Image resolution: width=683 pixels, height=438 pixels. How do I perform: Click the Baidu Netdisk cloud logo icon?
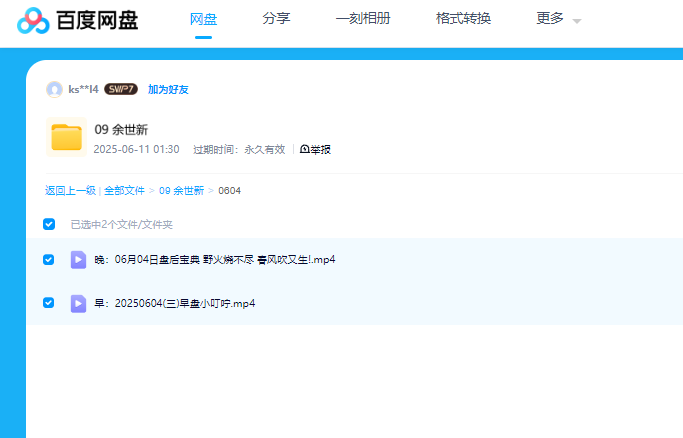33,20
